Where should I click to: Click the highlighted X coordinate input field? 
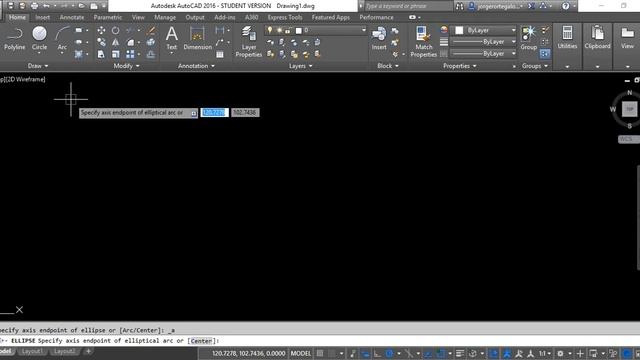click(x=214, y=113)
